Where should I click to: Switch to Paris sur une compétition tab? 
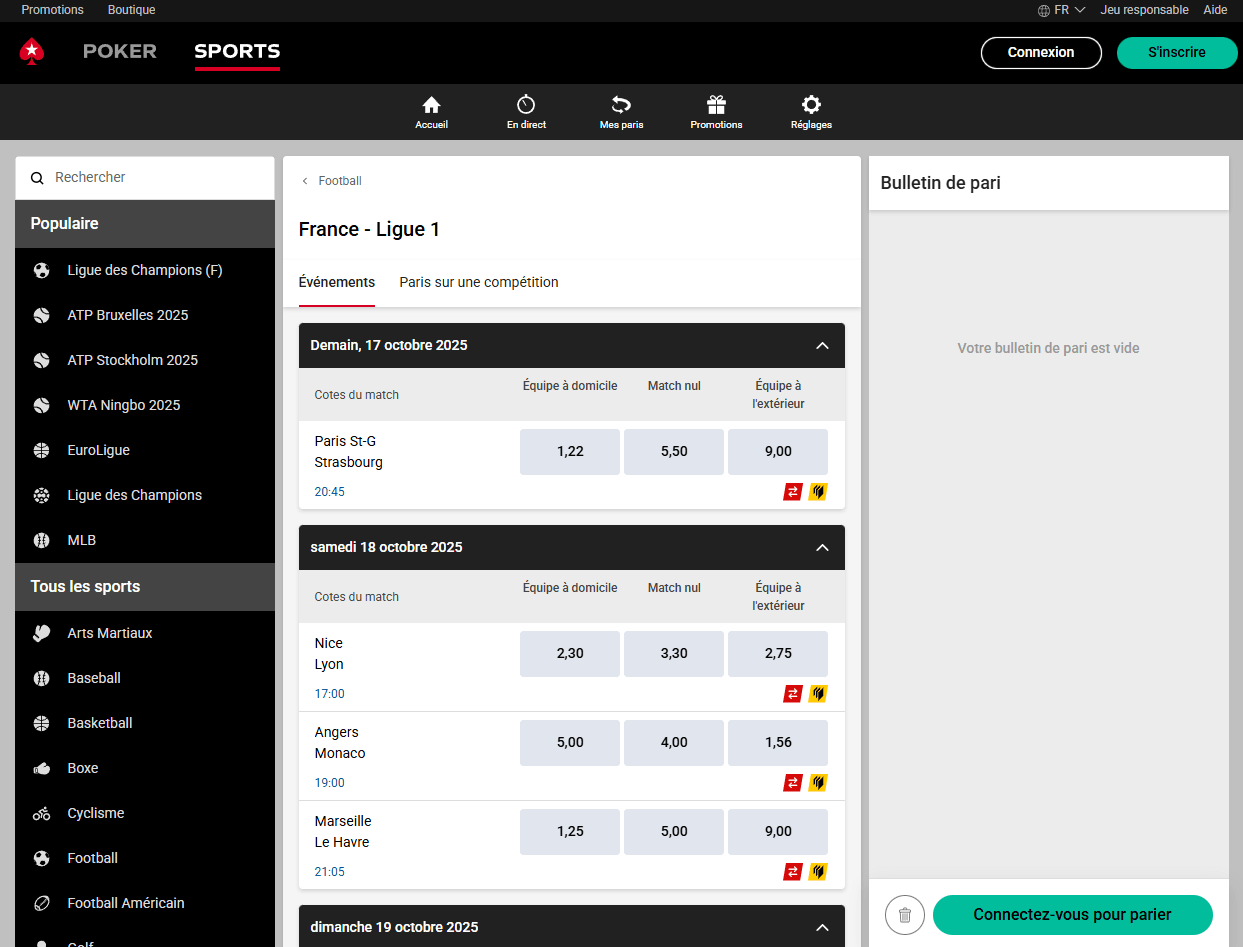click(479, 283)
